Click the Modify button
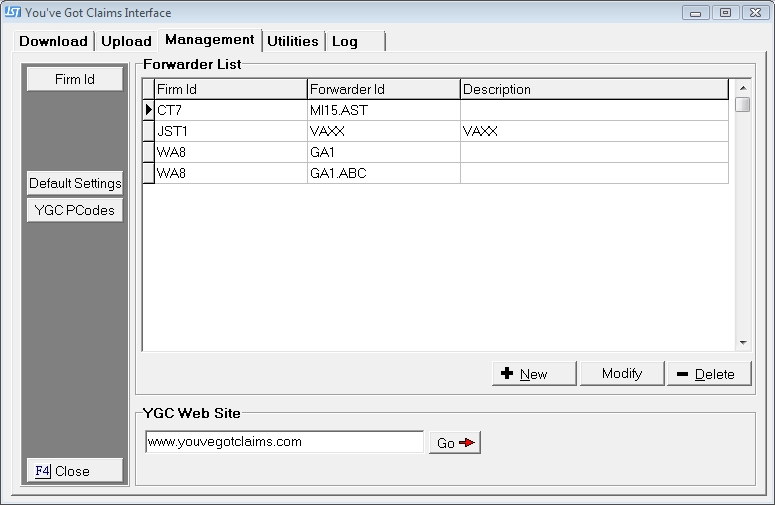The width and height of the screenshot is (775, 505). tap(621, 374)
